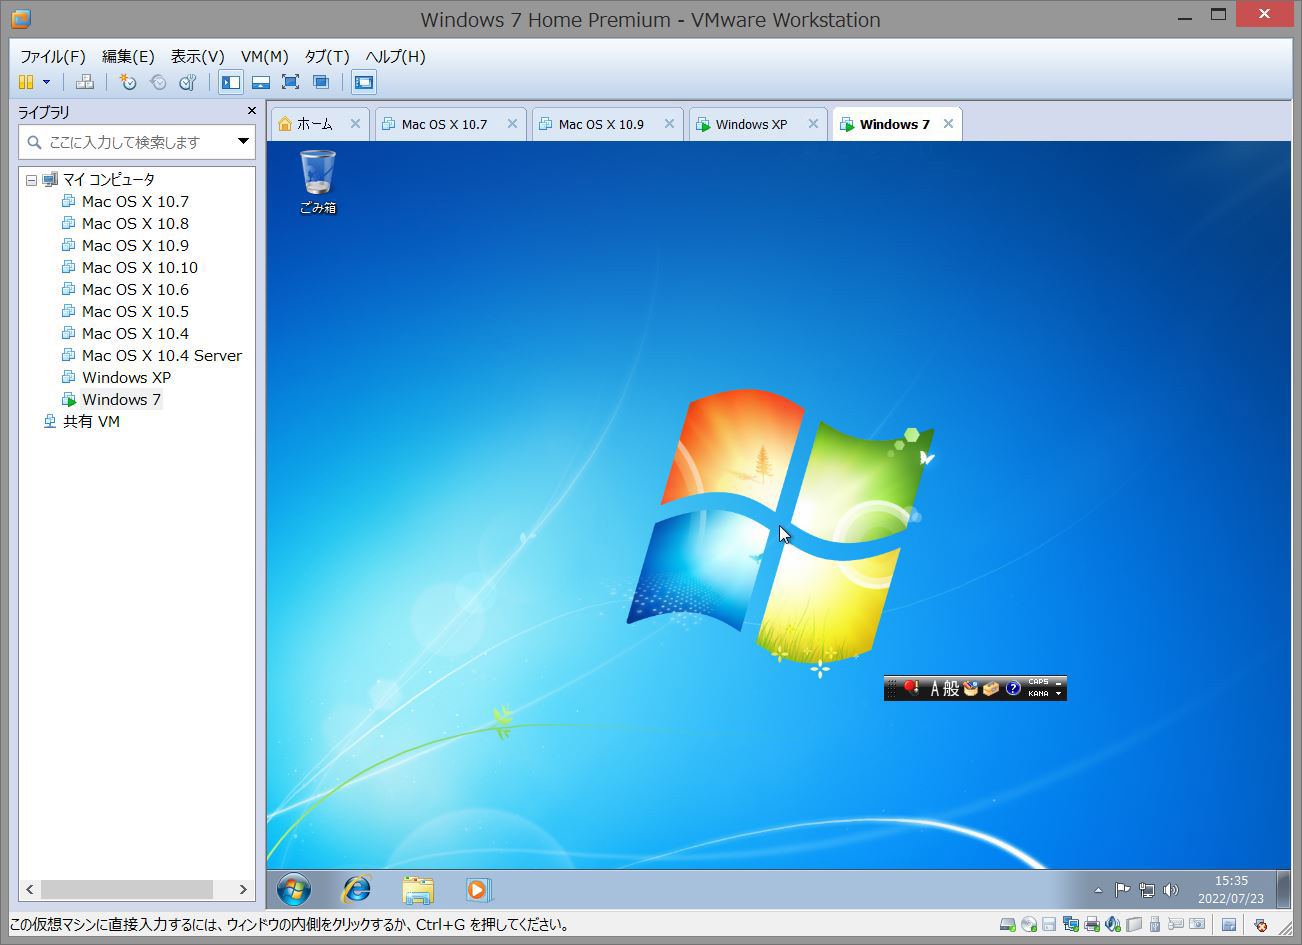Toggle IME input mode 'A' on language bar
1302x945 pixels.
coord(935,688)
